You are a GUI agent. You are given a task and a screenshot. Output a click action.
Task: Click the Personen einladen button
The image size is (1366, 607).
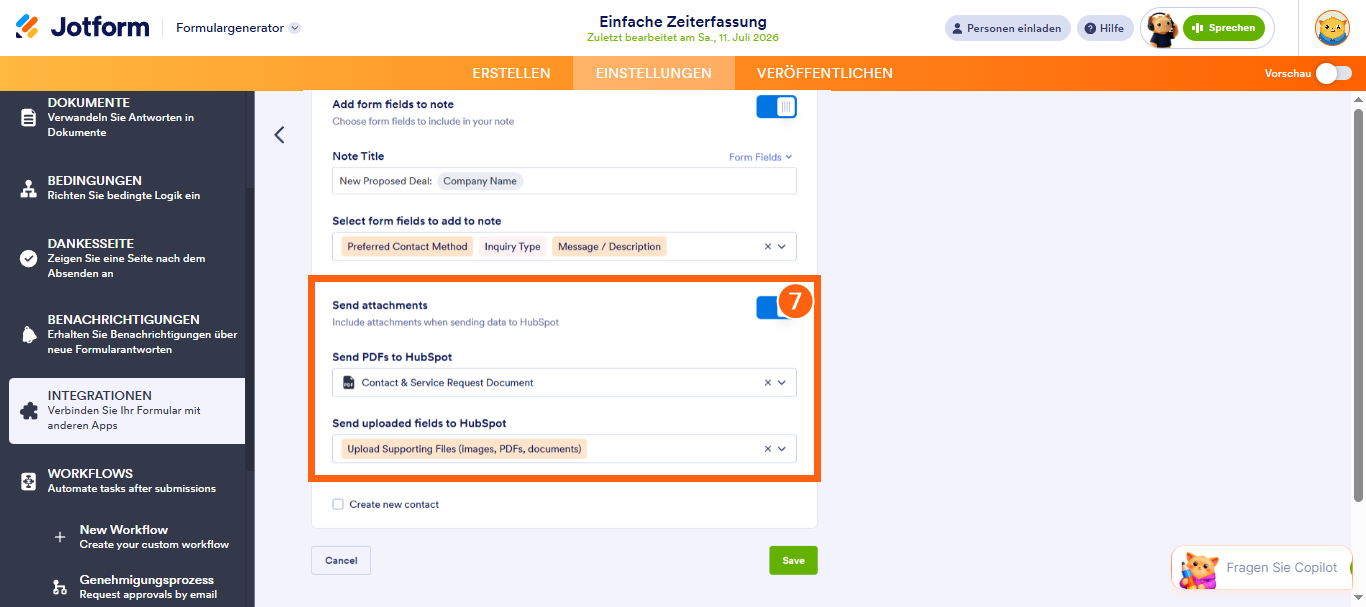click(x=1008, y=28)
